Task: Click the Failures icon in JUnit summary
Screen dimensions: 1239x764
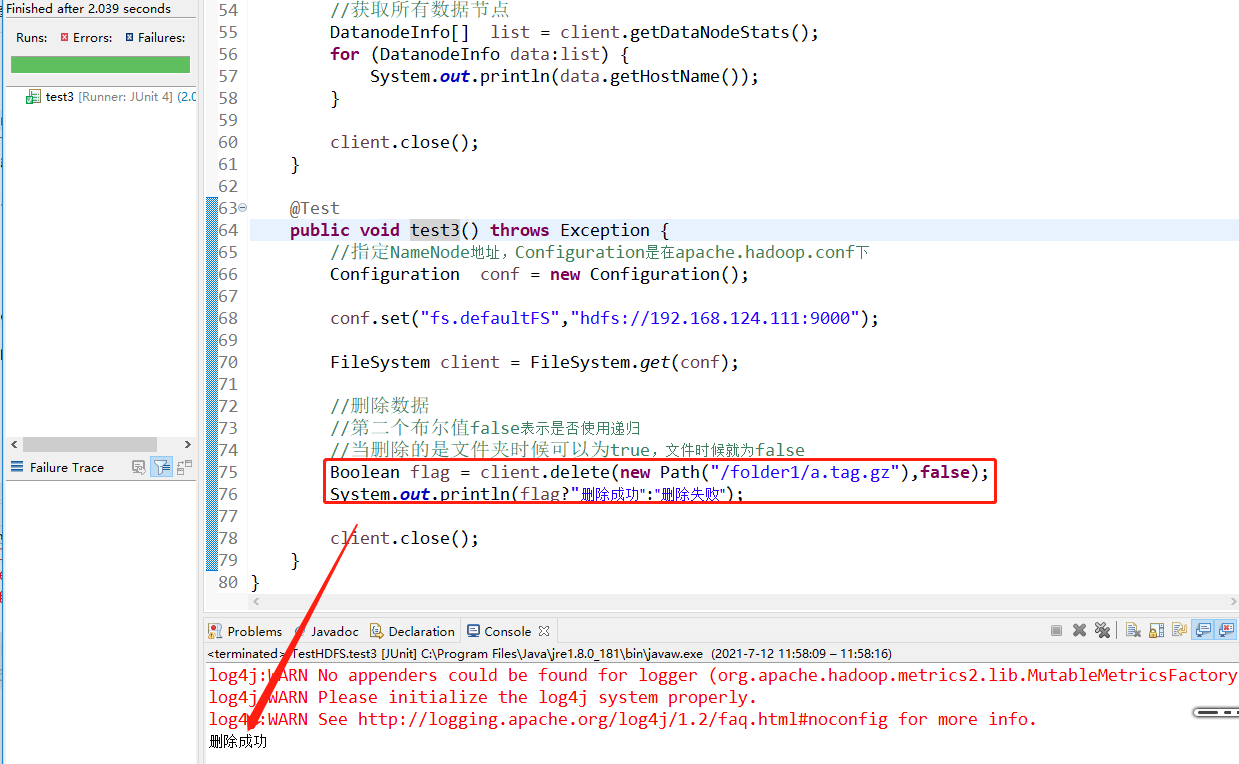Action: pos(129,37)
